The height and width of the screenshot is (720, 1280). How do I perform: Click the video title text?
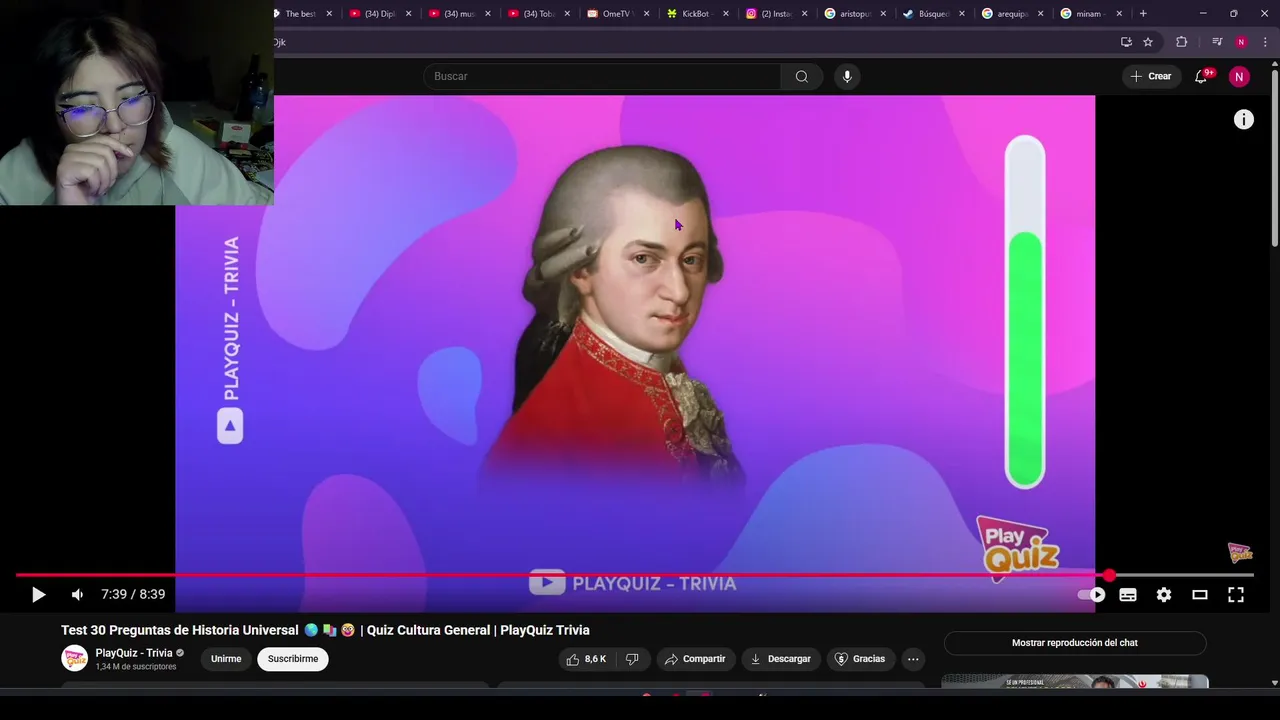pyautogui.click(x=325, y=630)
